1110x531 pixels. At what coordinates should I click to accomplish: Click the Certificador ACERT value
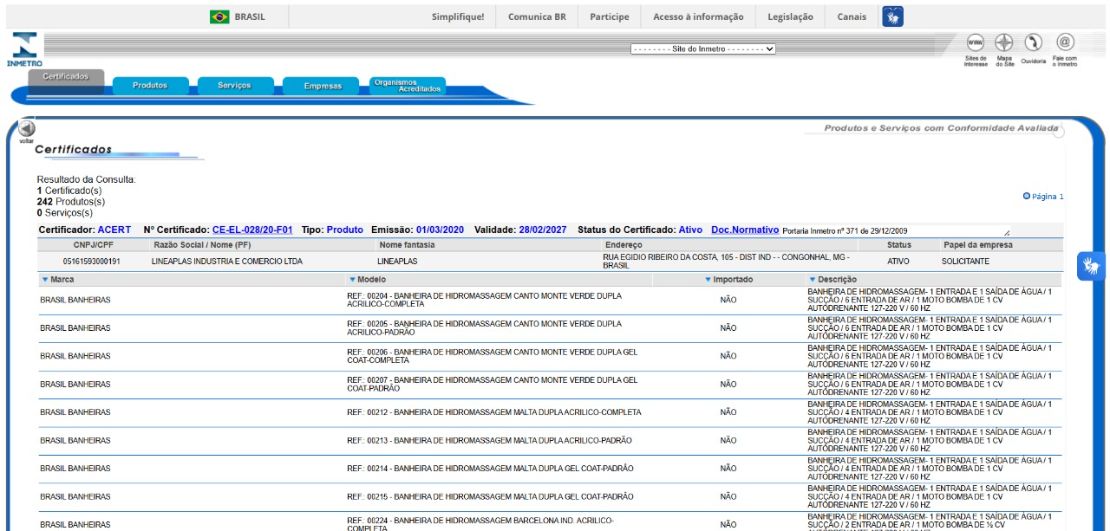click(x=114, y=230)
